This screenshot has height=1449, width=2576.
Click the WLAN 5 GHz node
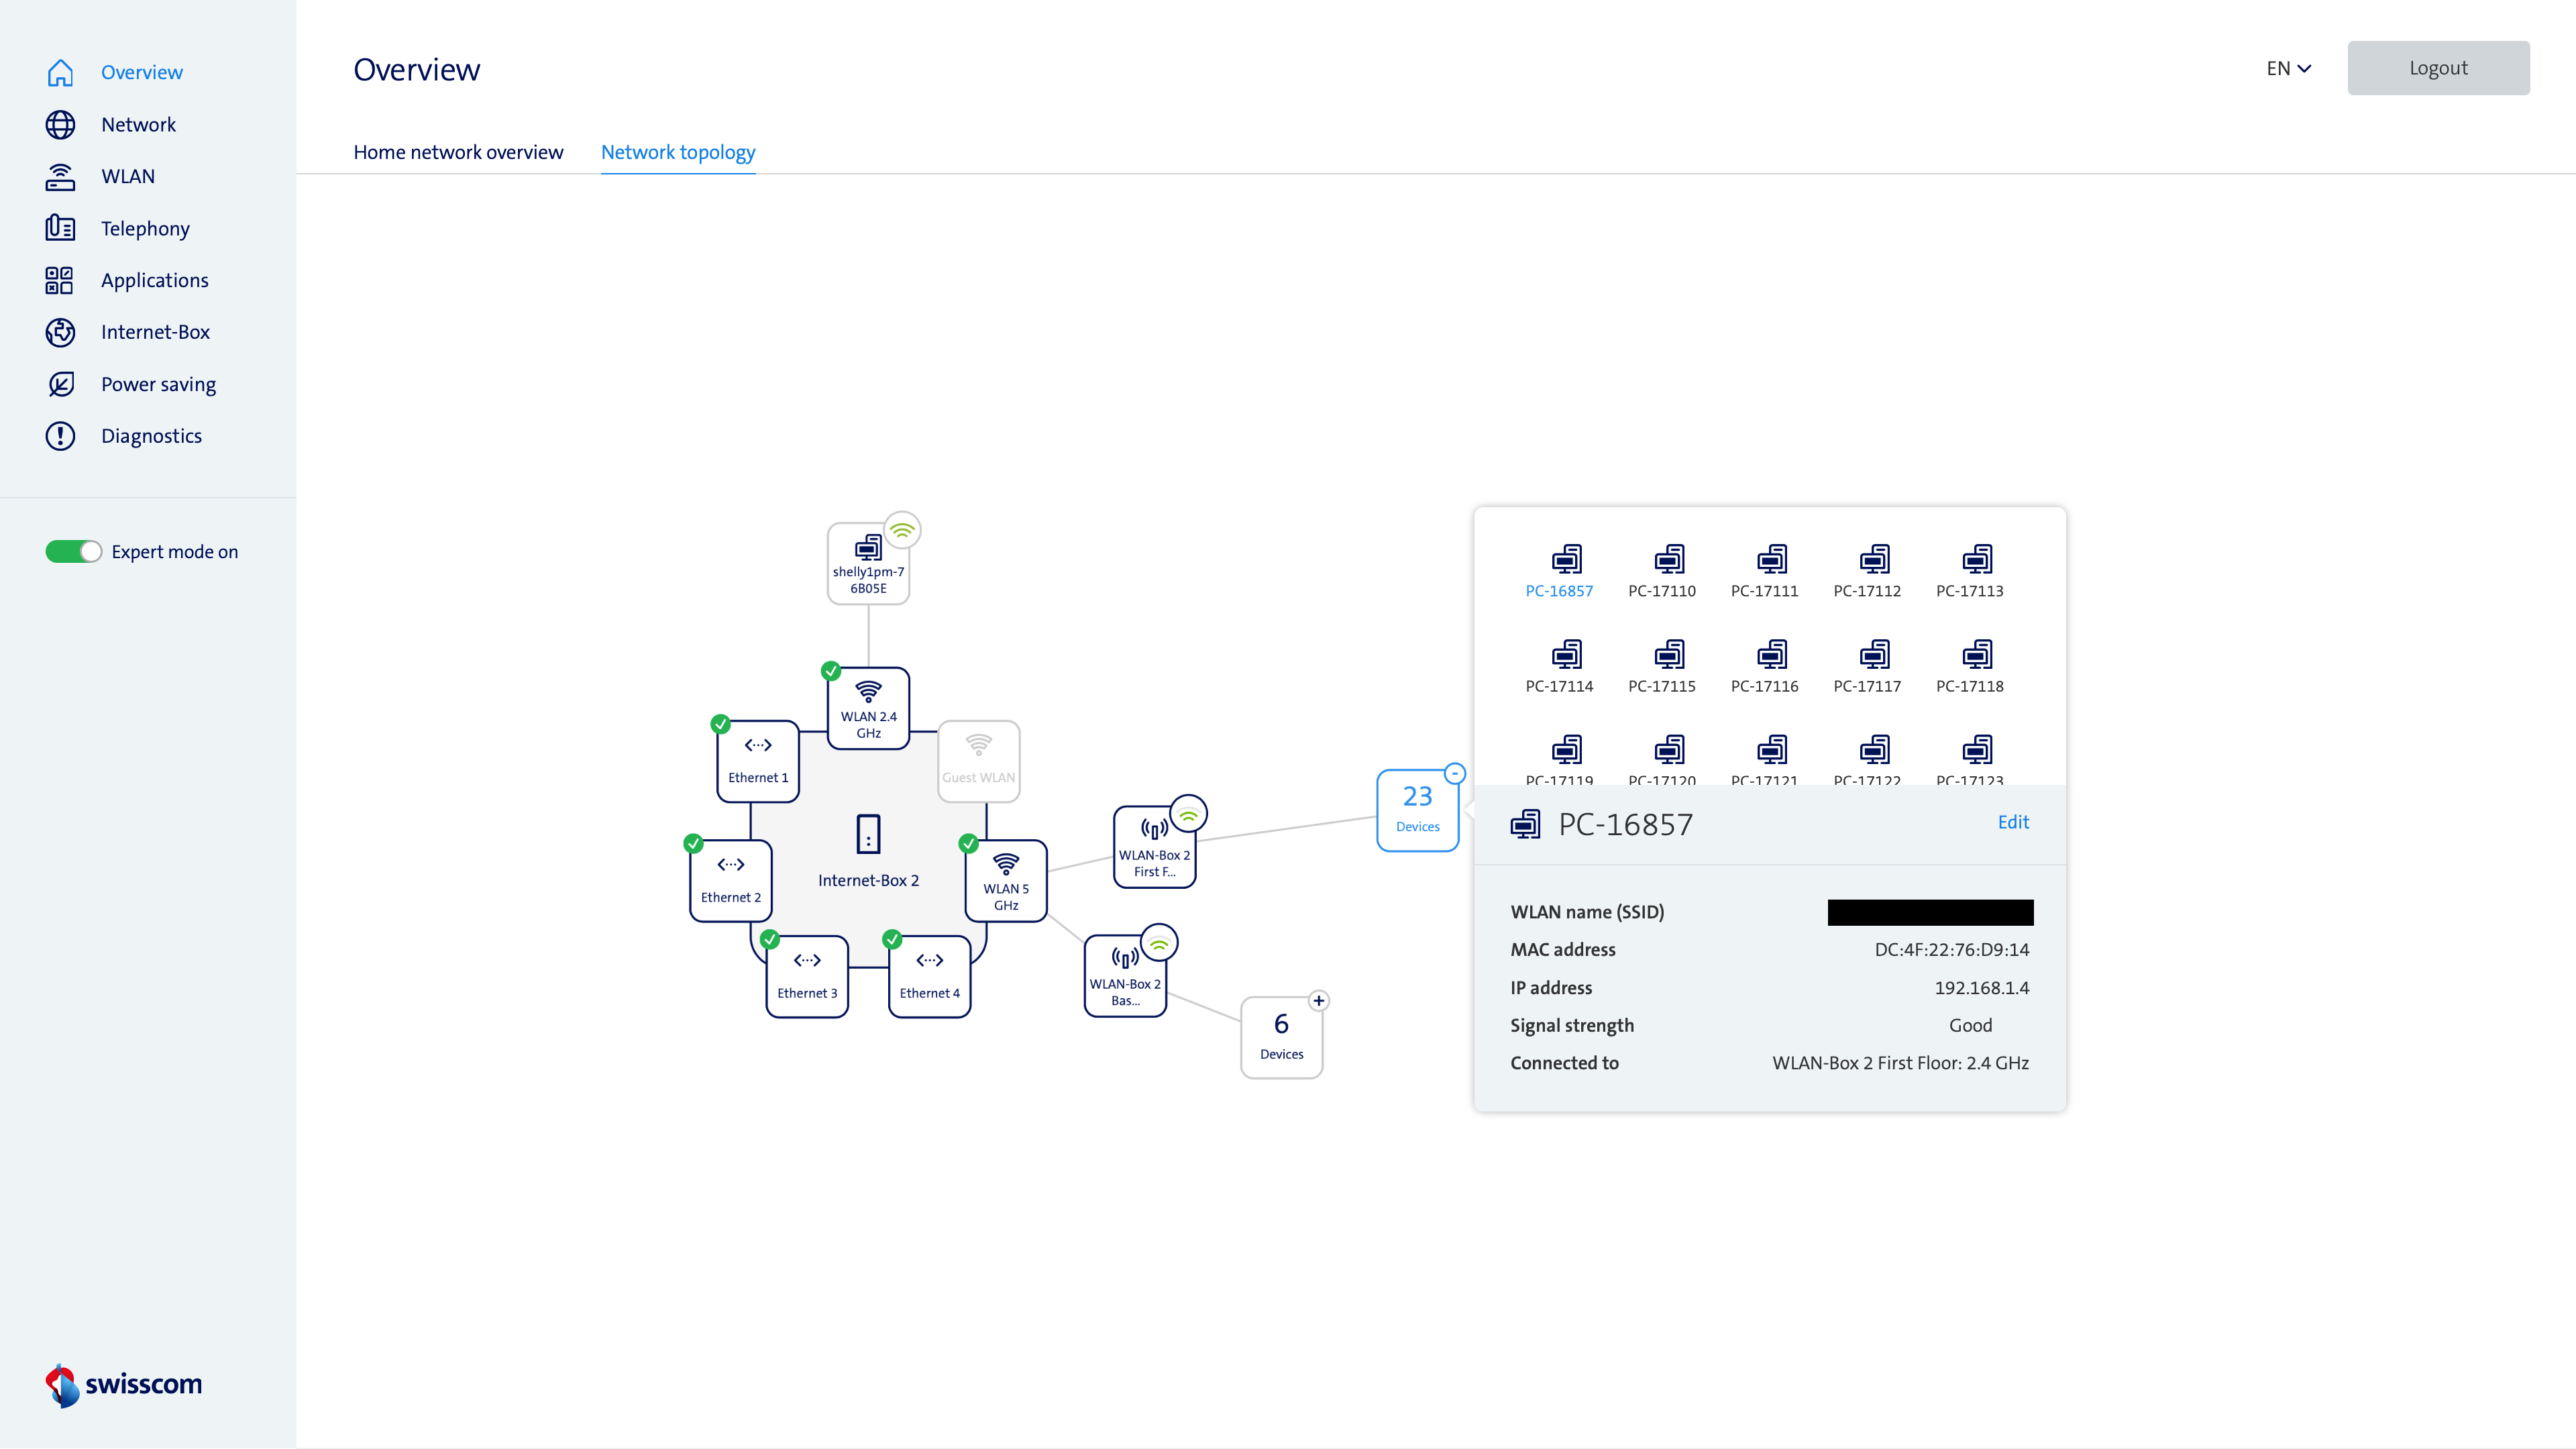click(x=1005, y=880)
